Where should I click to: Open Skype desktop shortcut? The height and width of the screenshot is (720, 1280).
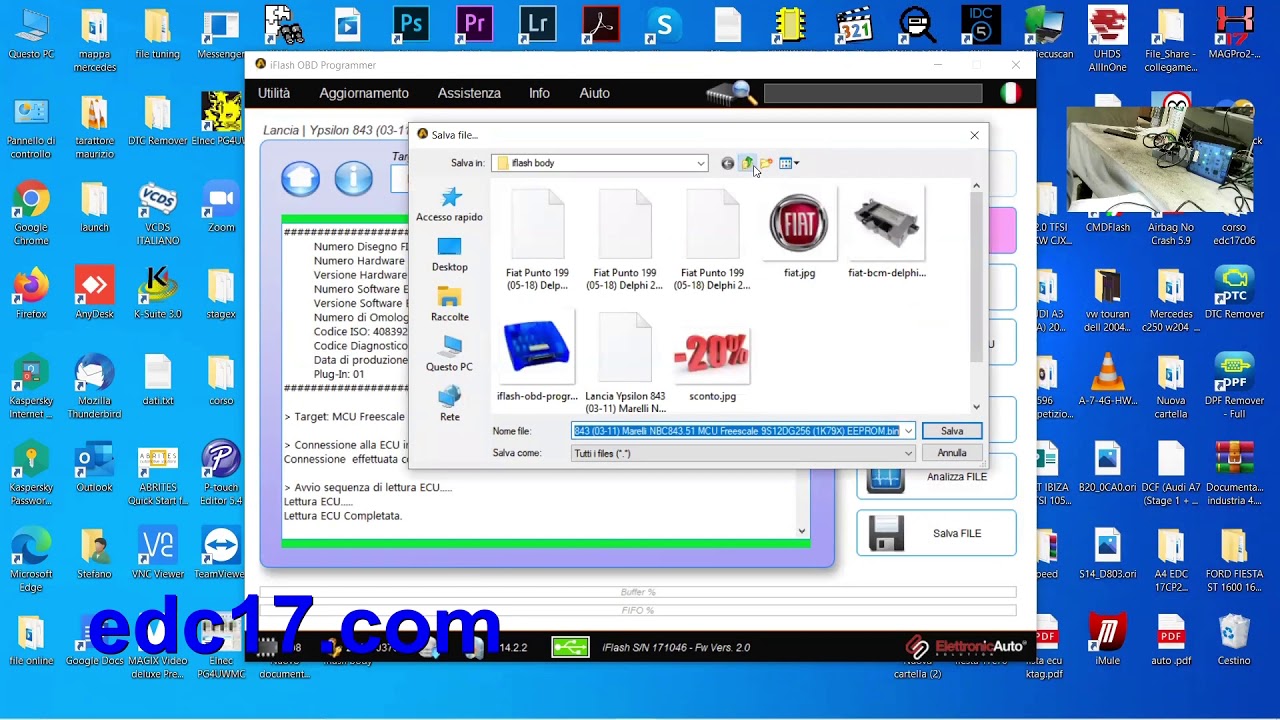click(x=664, y=23)
